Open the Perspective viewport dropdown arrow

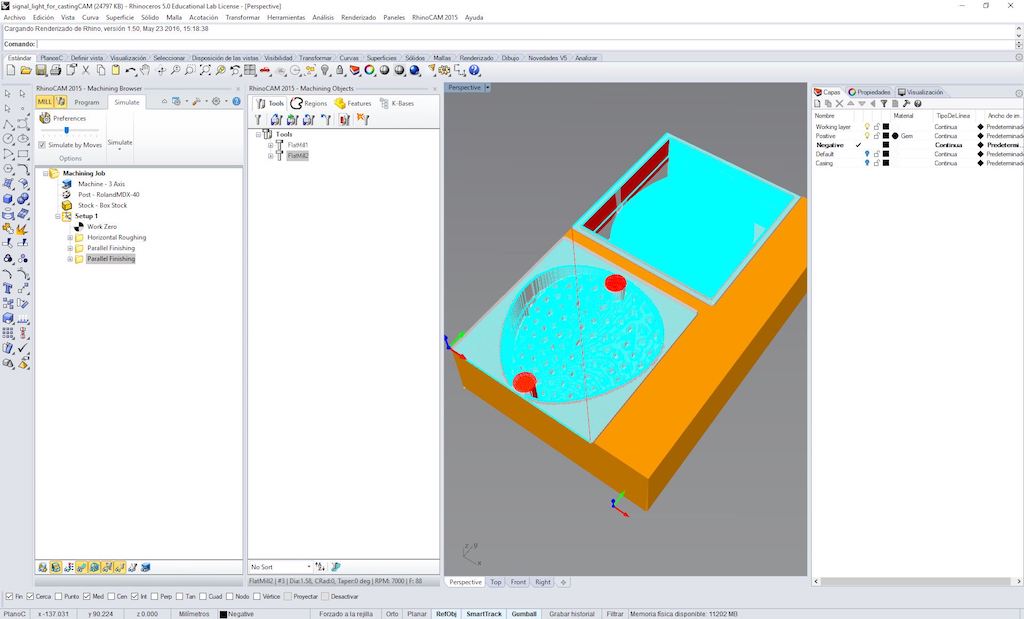click(x=487, y=87)
